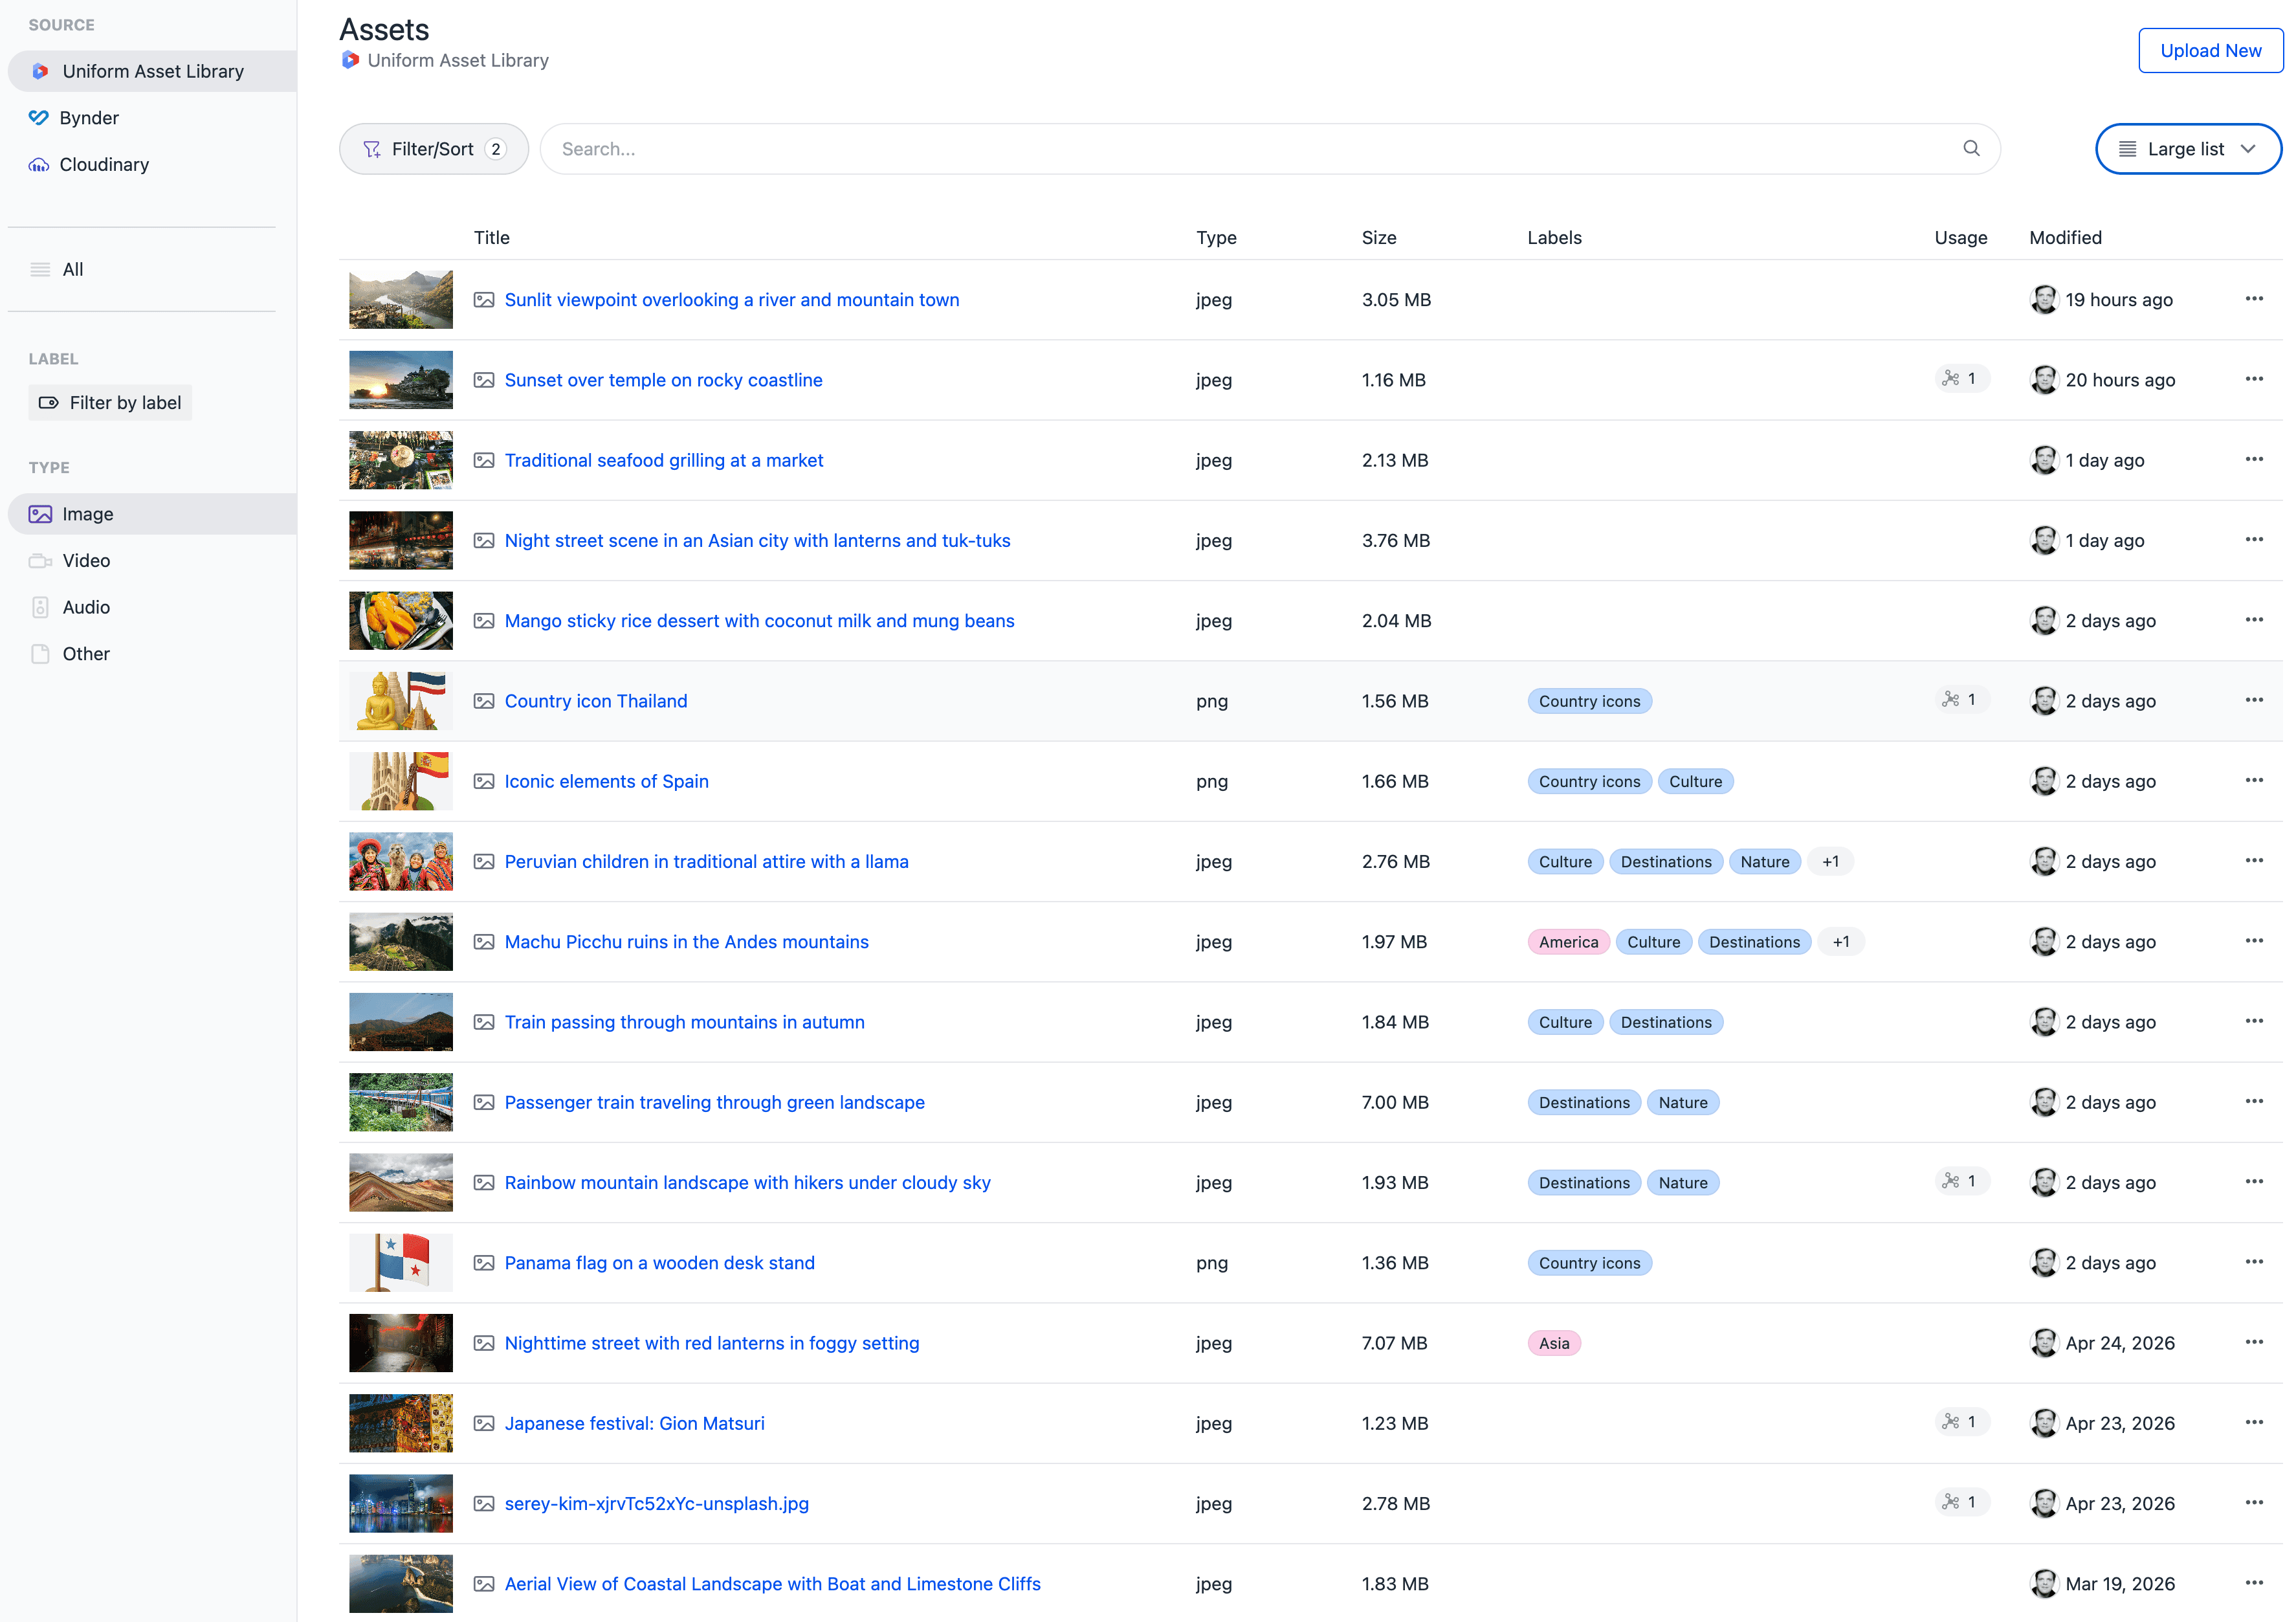The height and width of the screenshot is (1622, 2296).
Task: Open more options for Aerial View Coastal Landscape
Action: (x=2254, y=1583)
